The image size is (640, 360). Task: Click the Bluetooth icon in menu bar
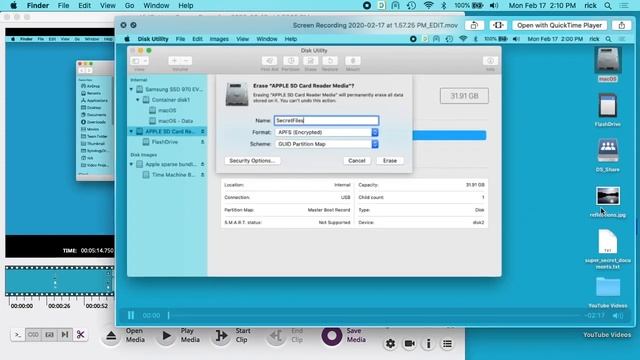[444, 6]
